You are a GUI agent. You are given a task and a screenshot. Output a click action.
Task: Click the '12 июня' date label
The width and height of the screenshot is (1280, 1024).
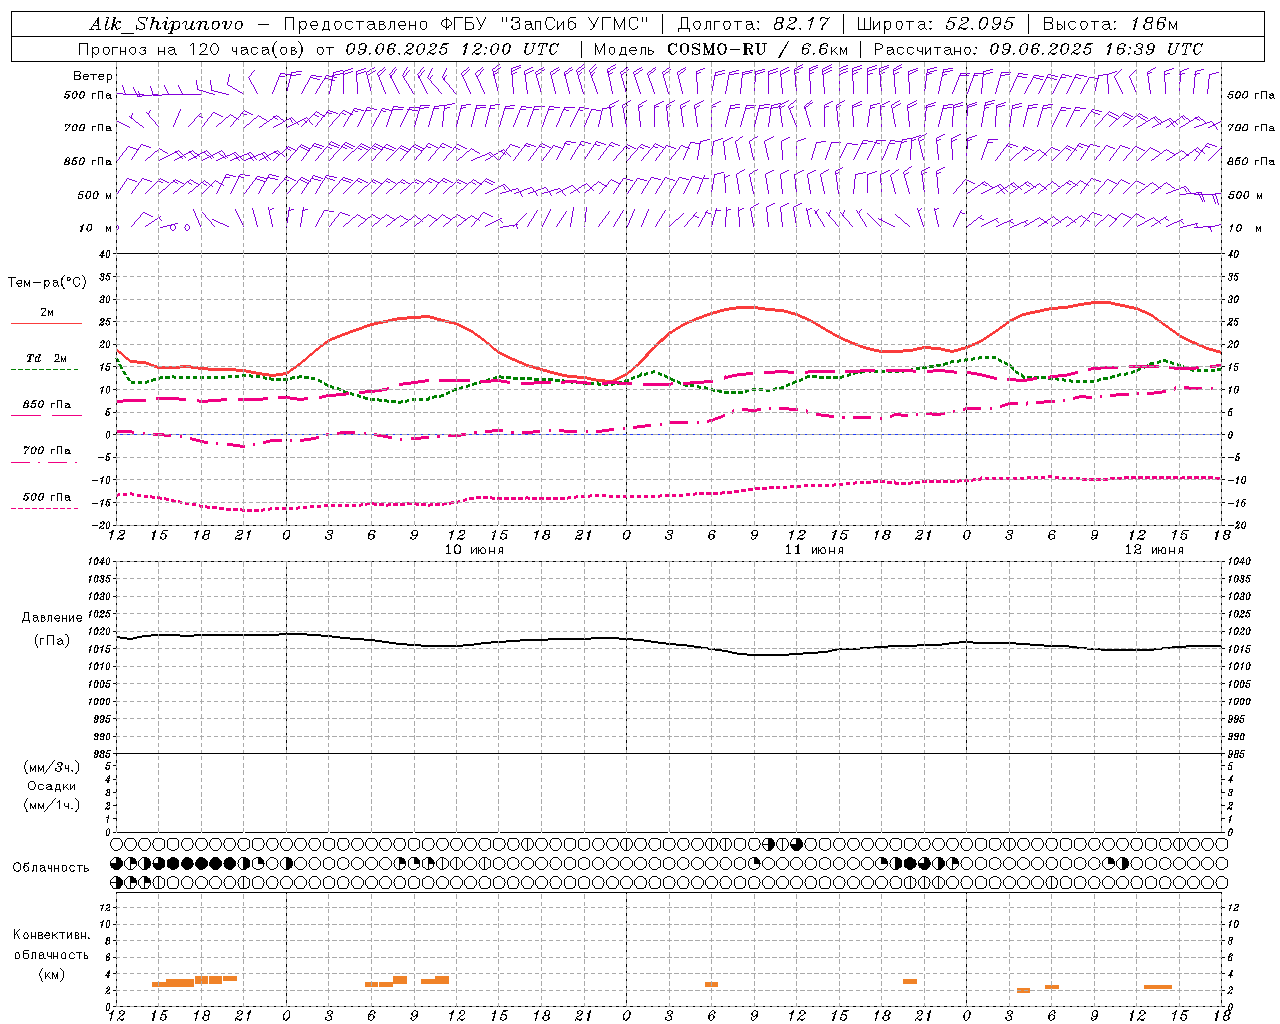tap(1154, 550)
